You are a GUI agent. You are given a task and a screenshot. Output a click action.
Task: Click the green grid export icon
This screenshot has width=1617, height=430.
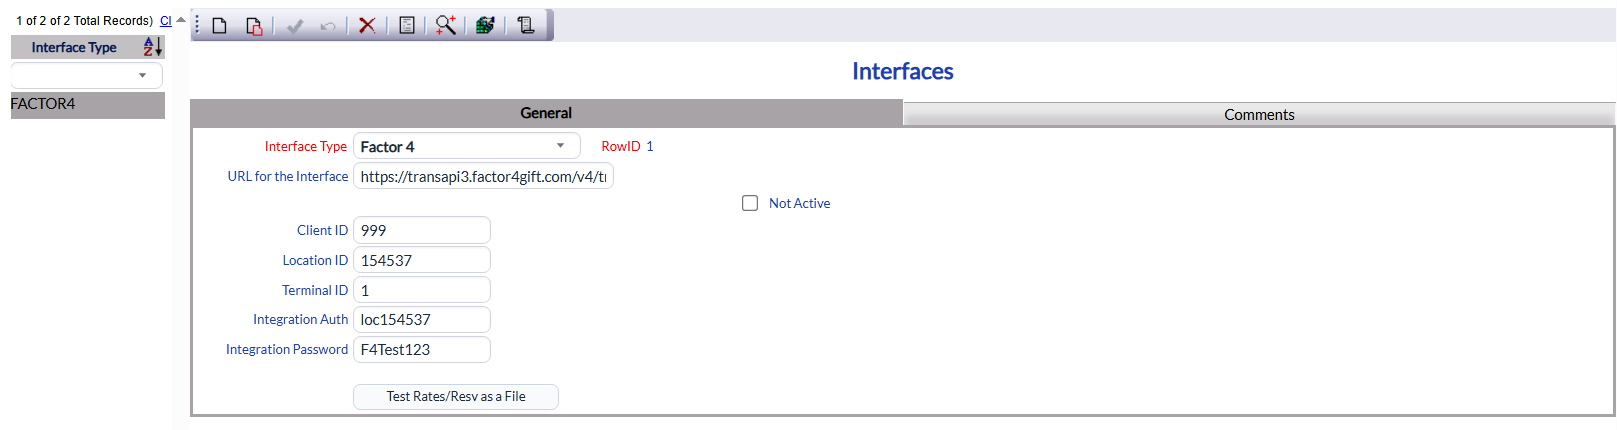[x=485, y=26]
